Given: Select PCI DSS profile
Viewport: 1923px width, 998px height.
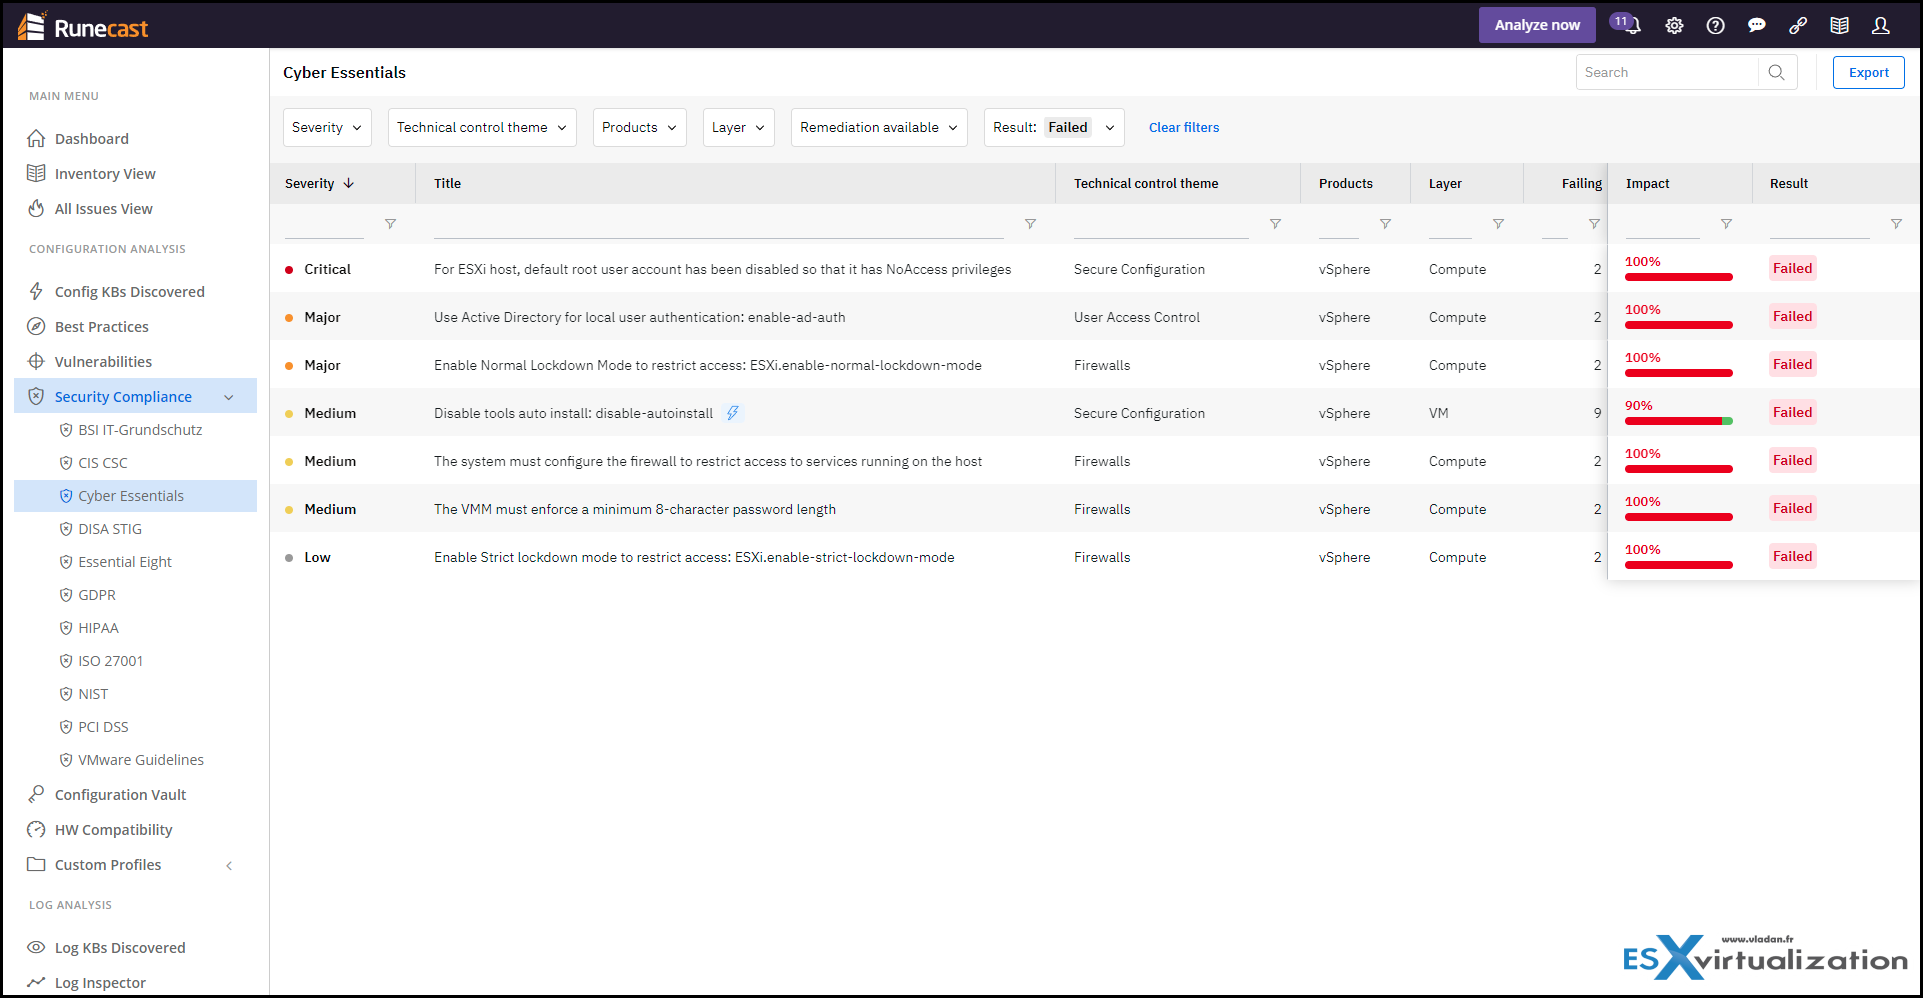Looking at the screenshot, I should (103, 727).
